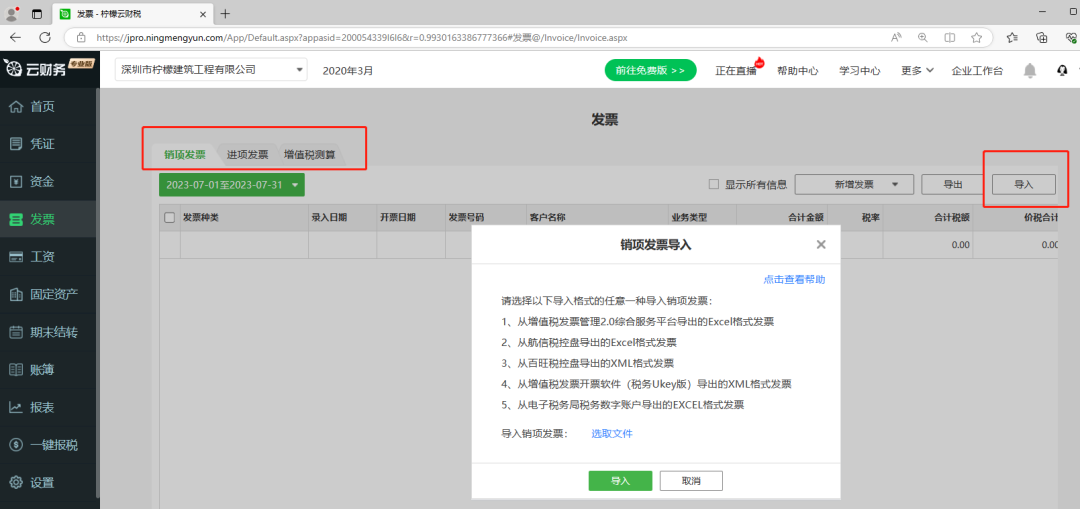Add page to favorites star icon
The image size is (1080, 509).
coord(976,38)
